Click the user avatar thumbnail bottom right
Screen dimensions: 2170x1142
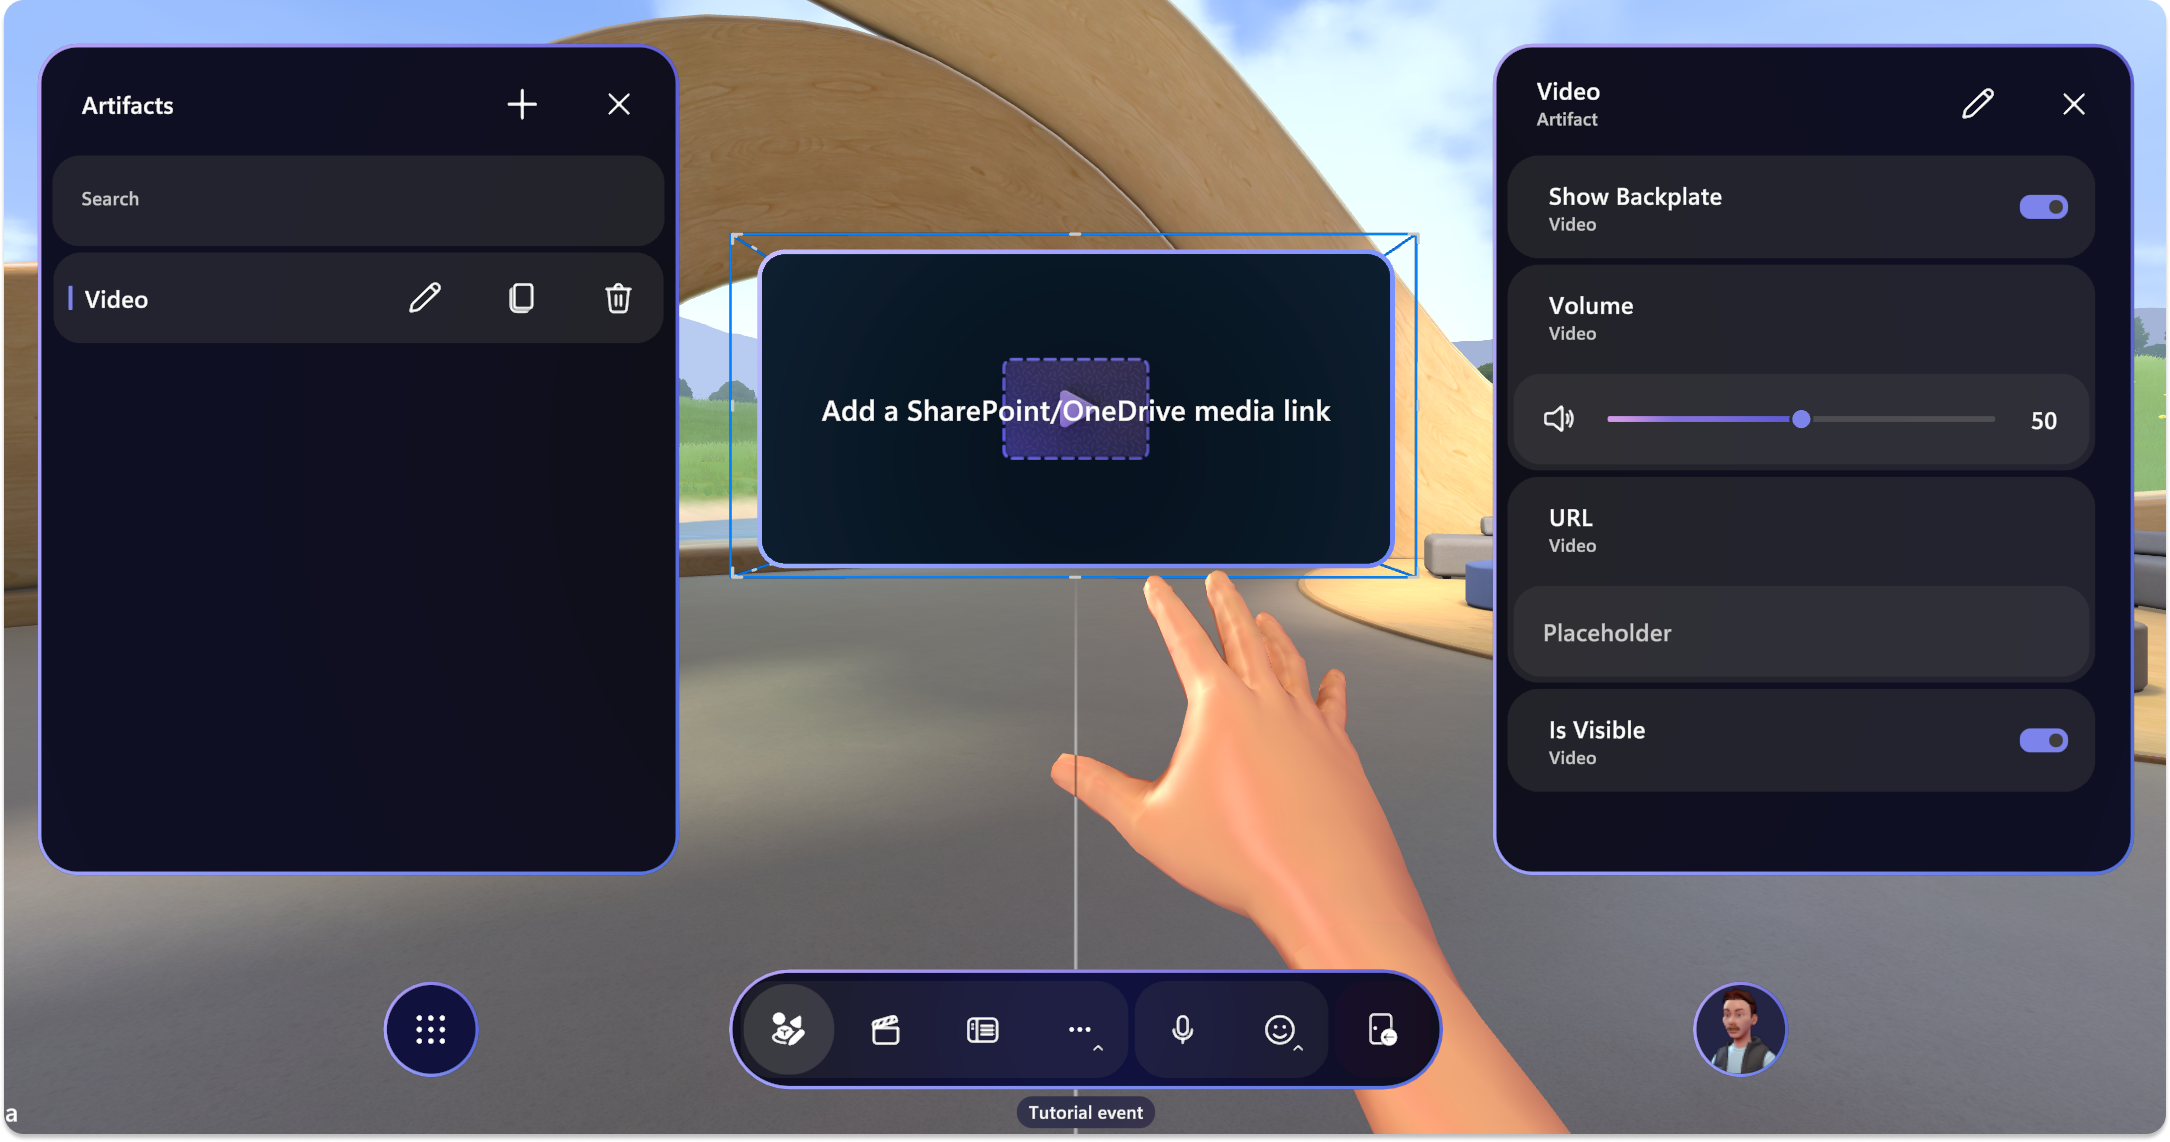(1741, 1030)
